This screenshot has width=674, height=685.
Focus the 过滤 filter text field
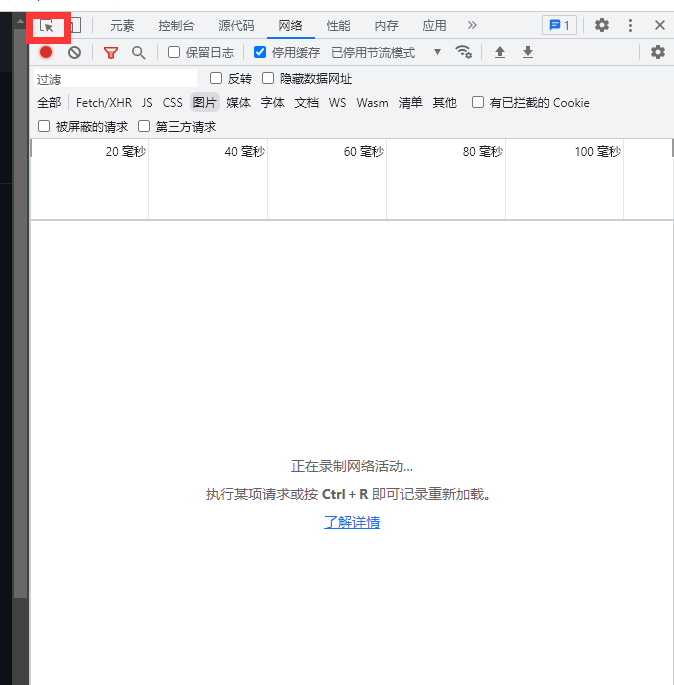115,79
